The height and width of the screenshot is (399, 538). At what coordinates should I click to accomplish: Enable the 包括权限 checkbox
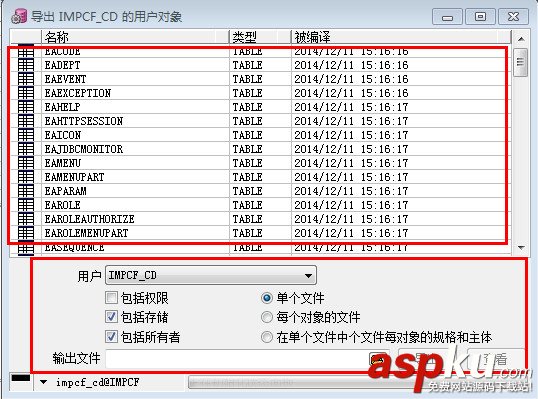[111, 297]
